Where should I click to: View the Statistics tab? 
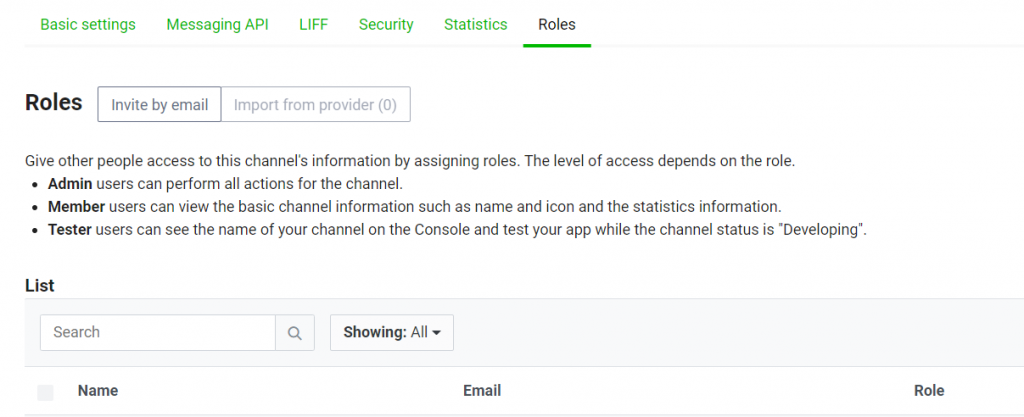pyautogui.click(x=475, y=24)
